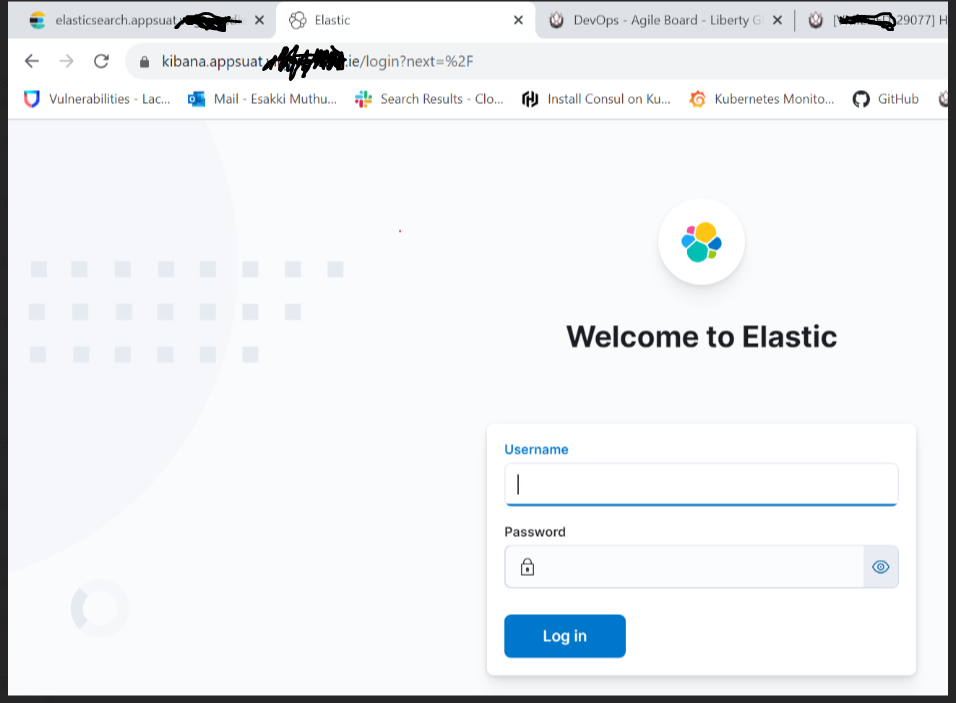Click the Elastic tab favicon
Viewport: 956px width, 703px height.
tap(298, 20)
